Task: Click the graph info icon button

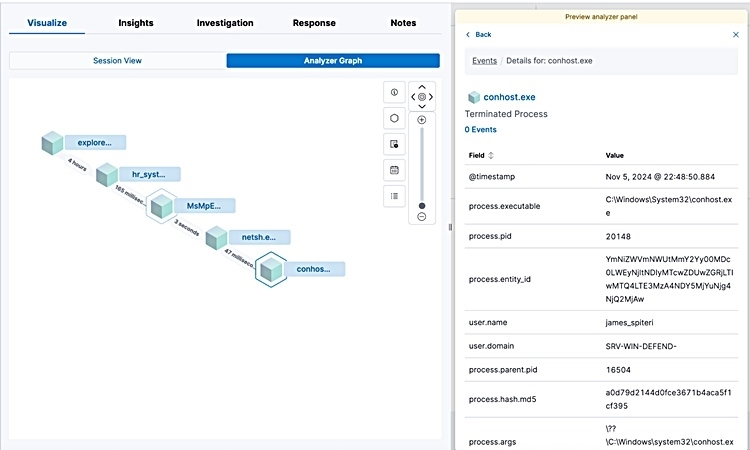Action: 394,92
